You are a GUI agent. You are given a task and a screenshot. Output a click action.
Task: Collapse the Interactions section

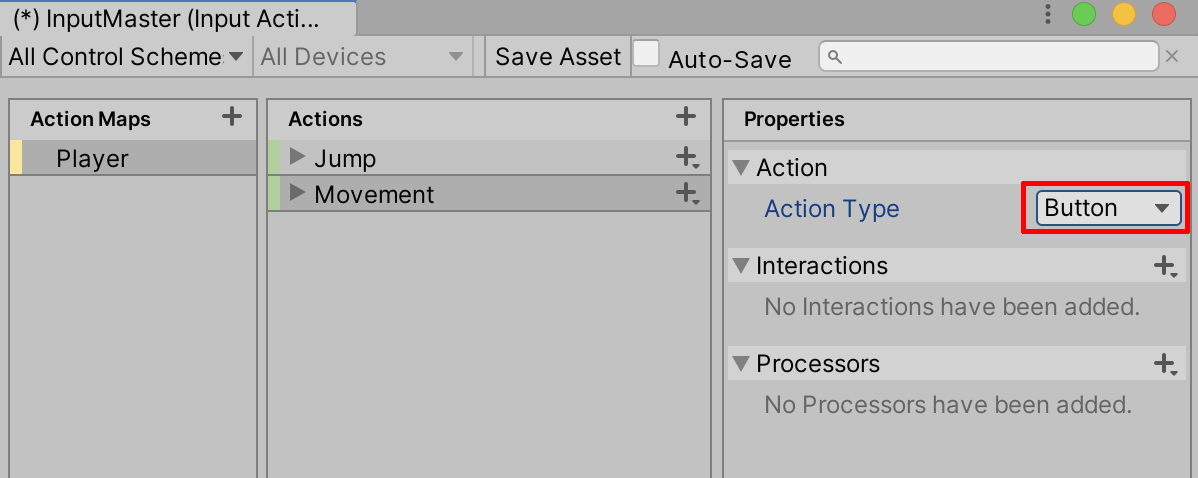coord(741,266)
